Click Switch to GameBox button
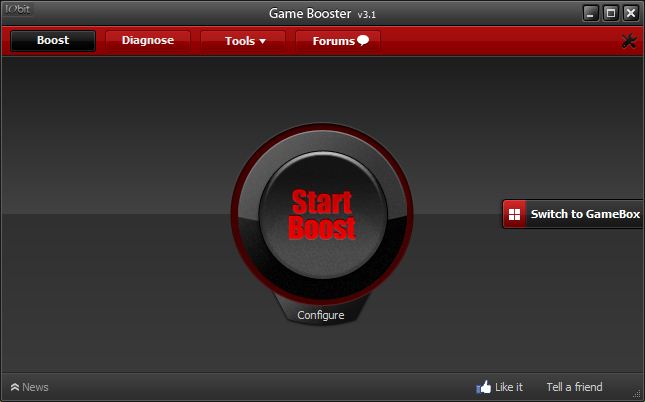This screenshot has width=645, height=402. point(573,214)
